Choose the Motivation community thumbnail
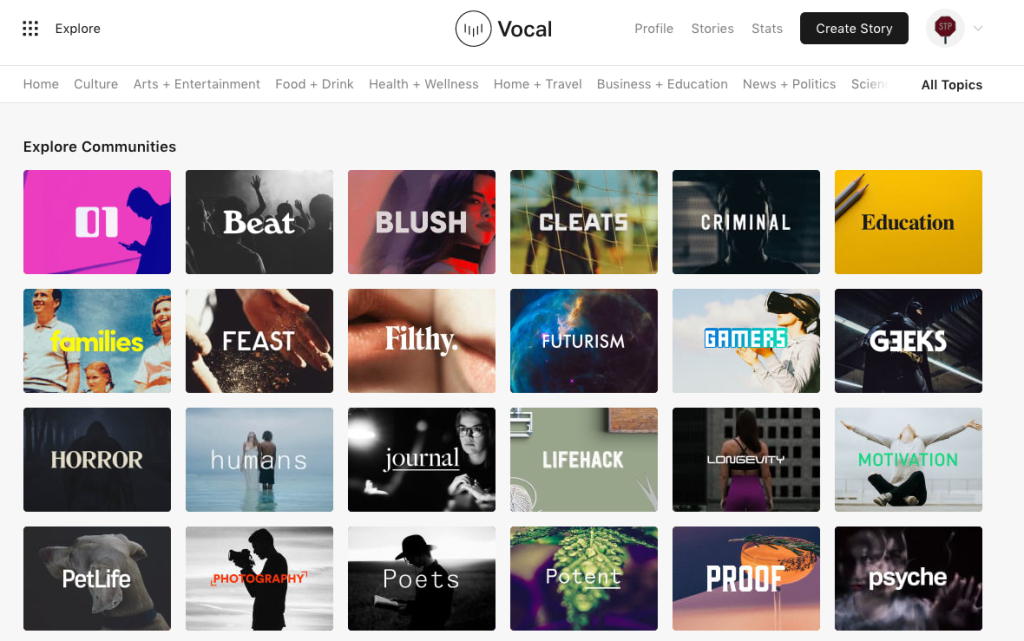Image resolution: width=1024 pixels, height=641 pixels. 908,460
